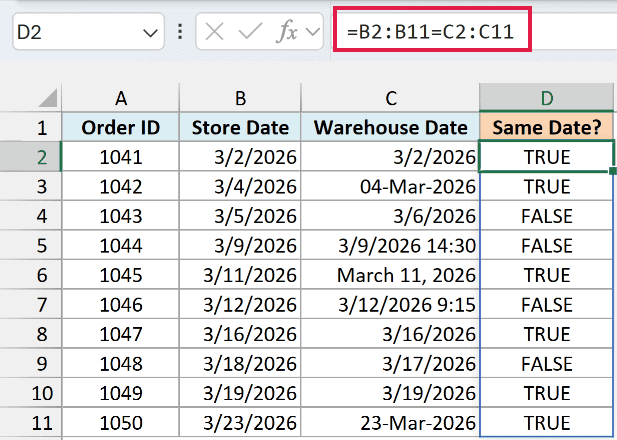Click Warehouse Date cell 3/12/2026 9:15
Viewport: 617px width, 440px height.
click(x=390, y=304)
